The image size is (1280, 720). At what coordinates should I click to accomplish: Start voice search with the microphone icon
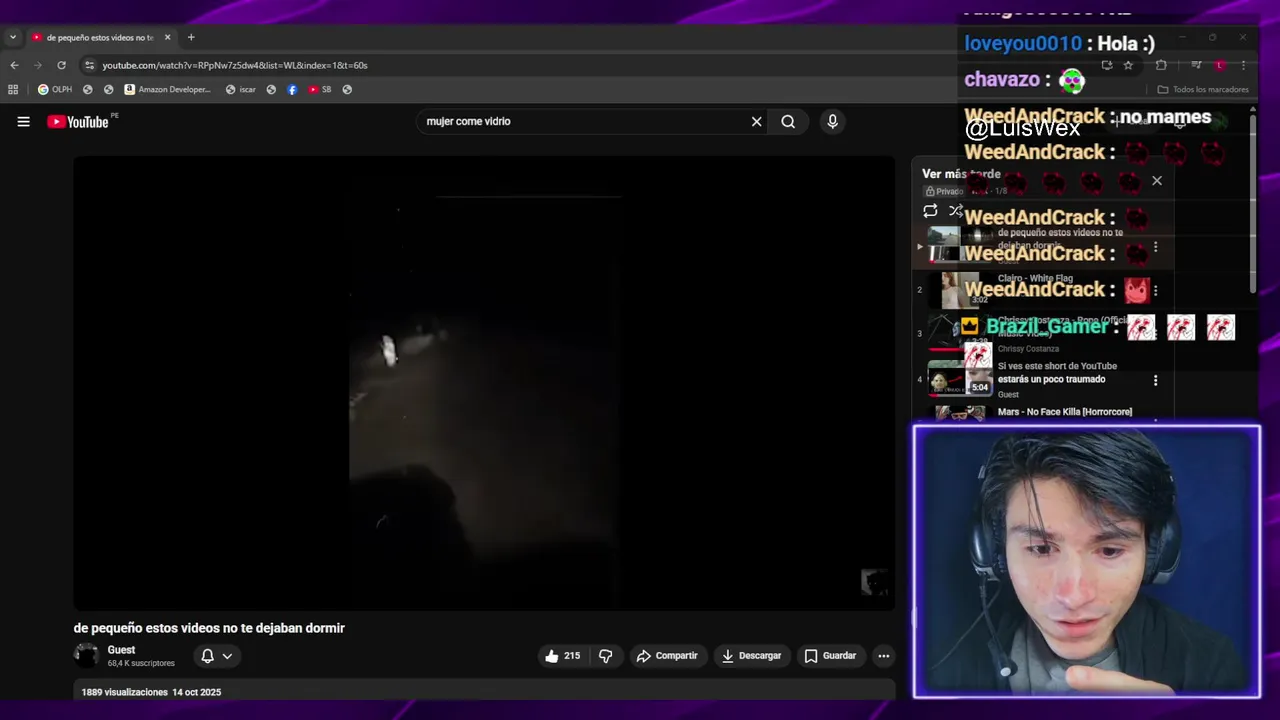coord(832,122)
